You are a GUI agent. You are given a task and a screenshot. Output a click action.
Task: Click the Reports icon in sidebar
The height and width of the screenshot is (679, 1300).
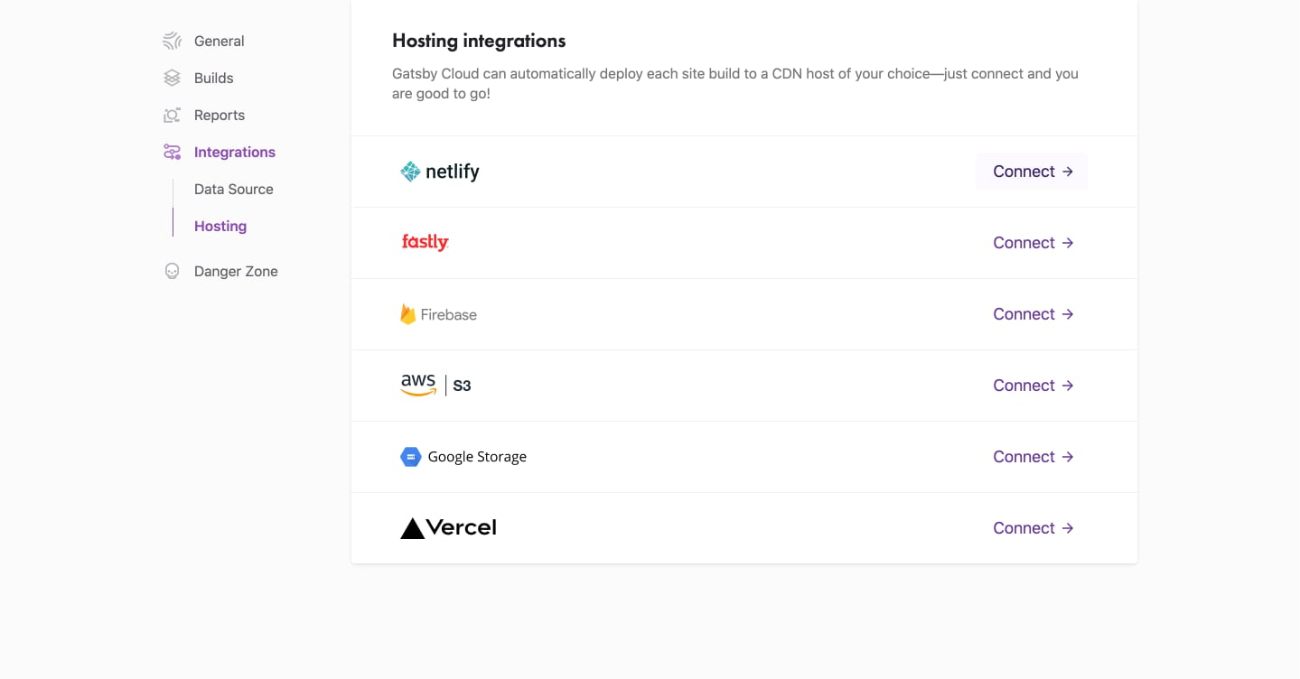tap(172, 115)
